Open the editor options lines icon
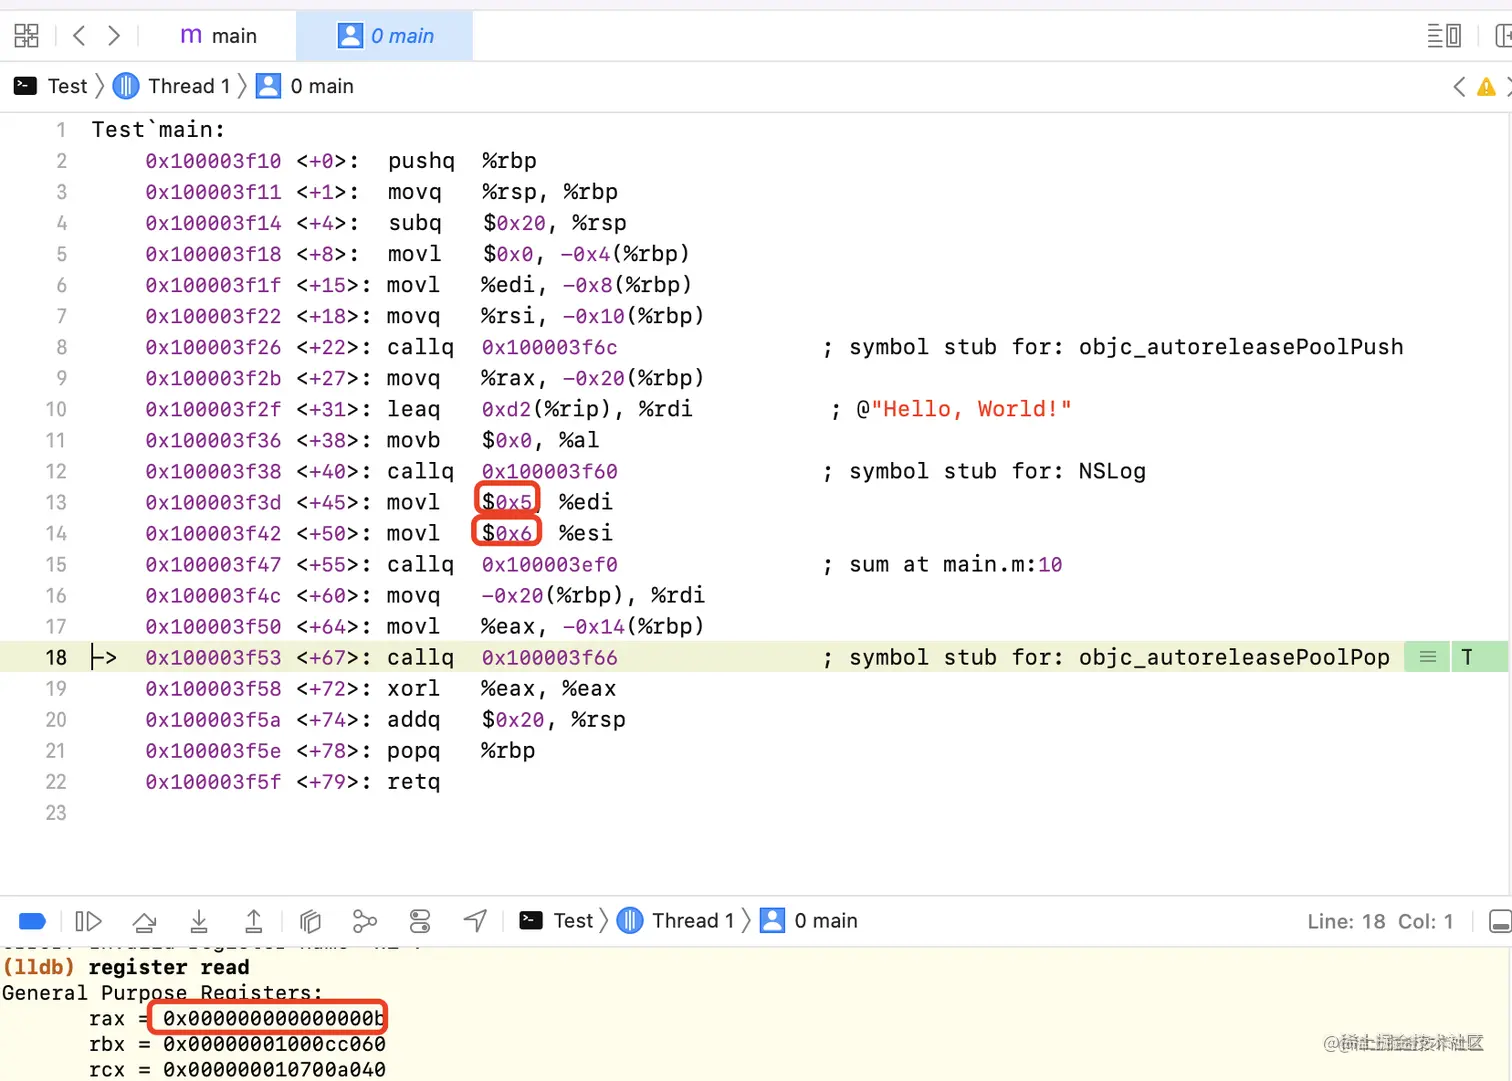 [x=1443, y=36]
